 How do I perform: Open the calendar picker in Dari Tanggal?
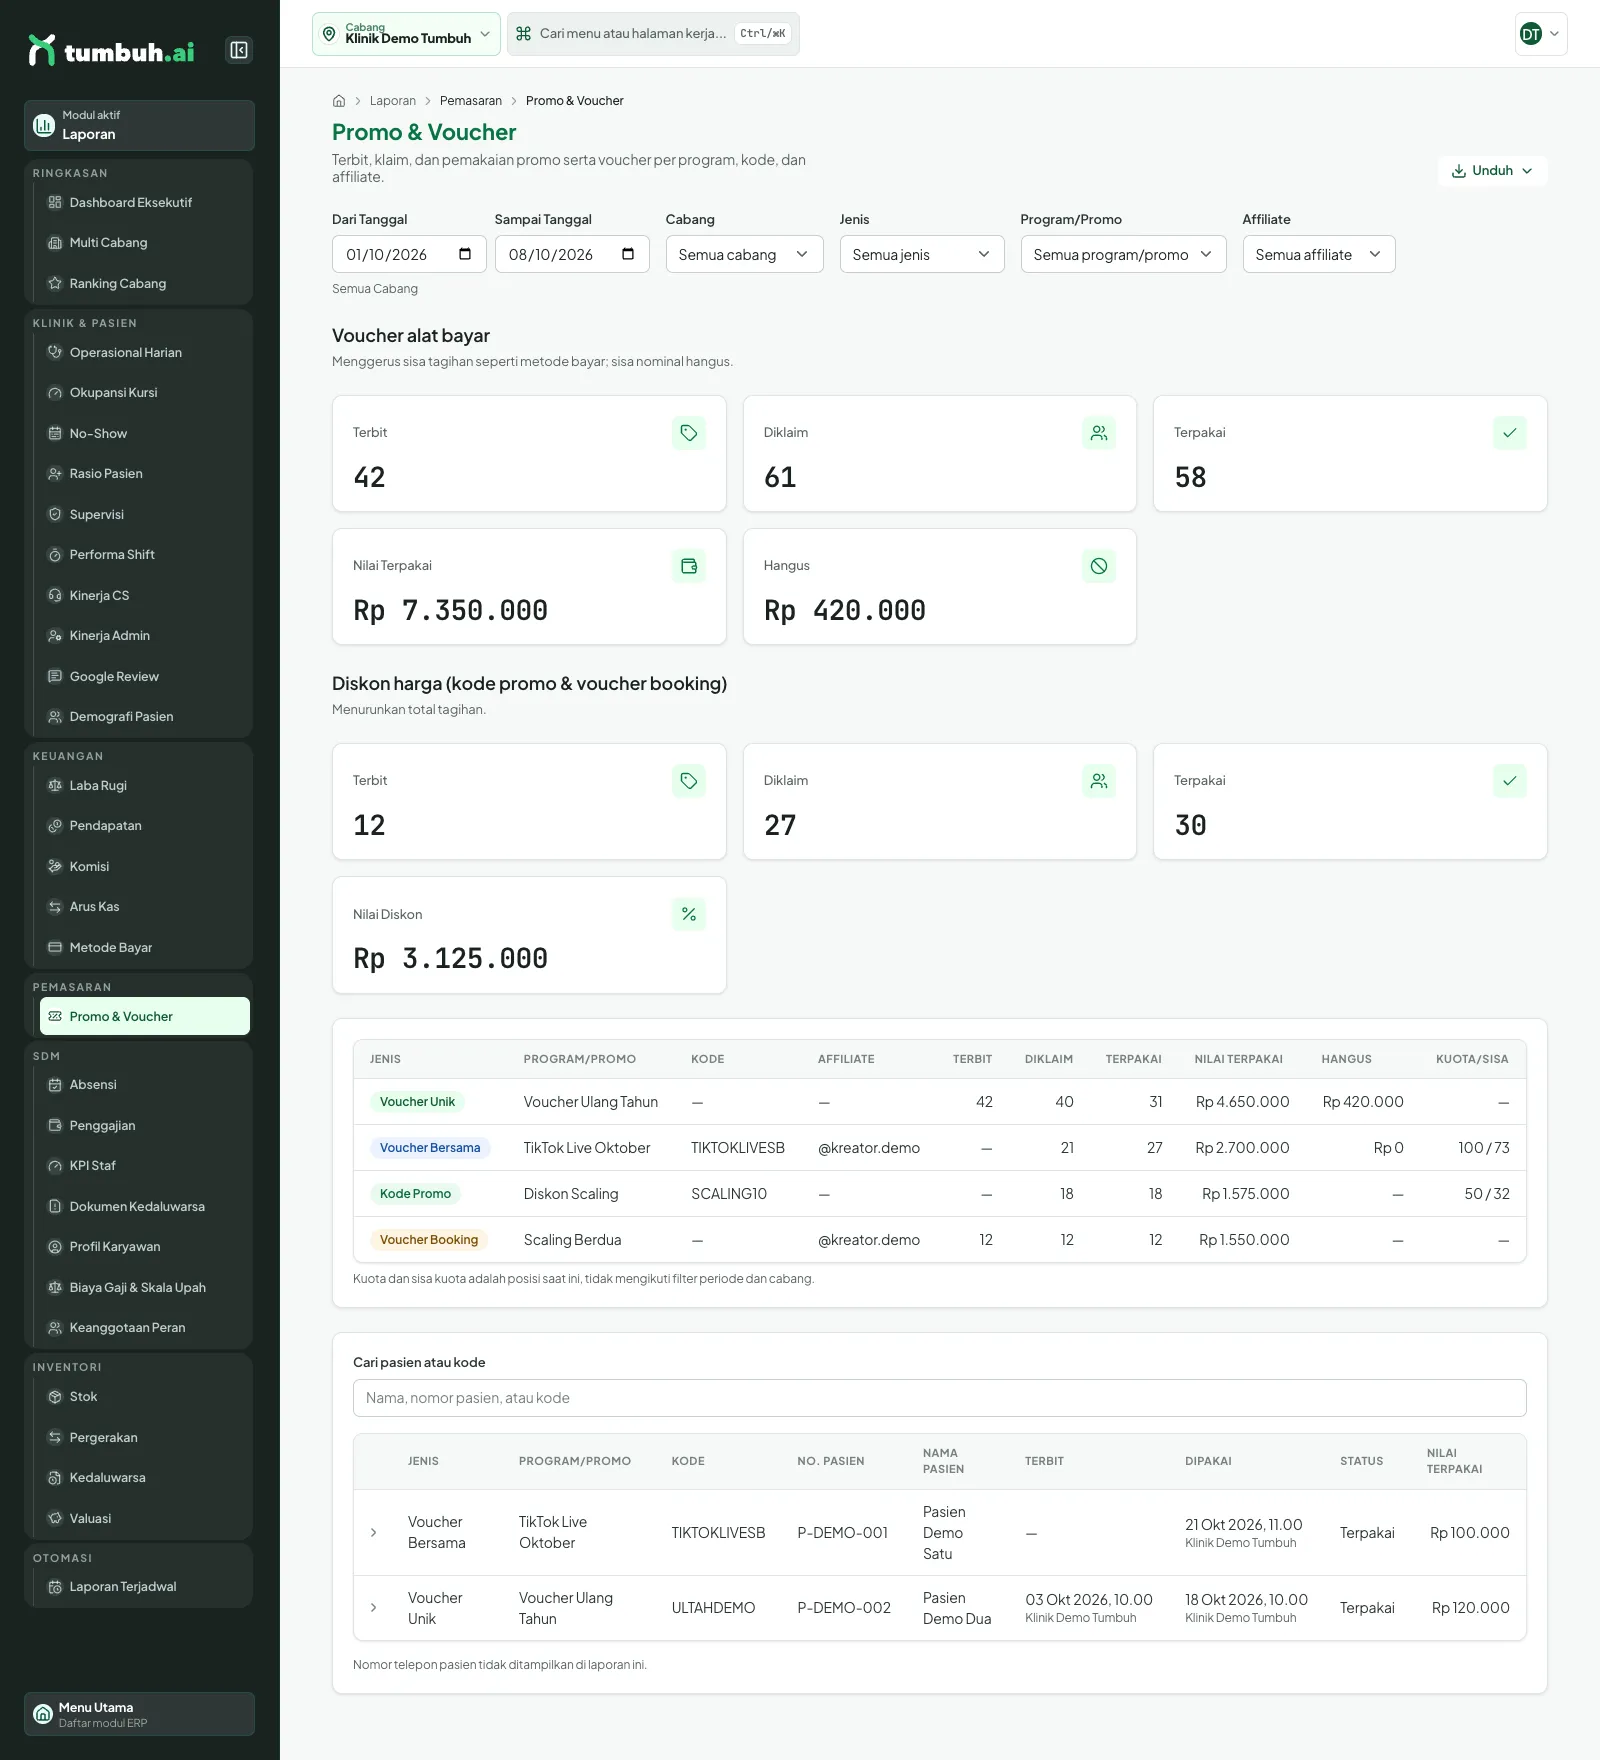(x=465, y=254)
